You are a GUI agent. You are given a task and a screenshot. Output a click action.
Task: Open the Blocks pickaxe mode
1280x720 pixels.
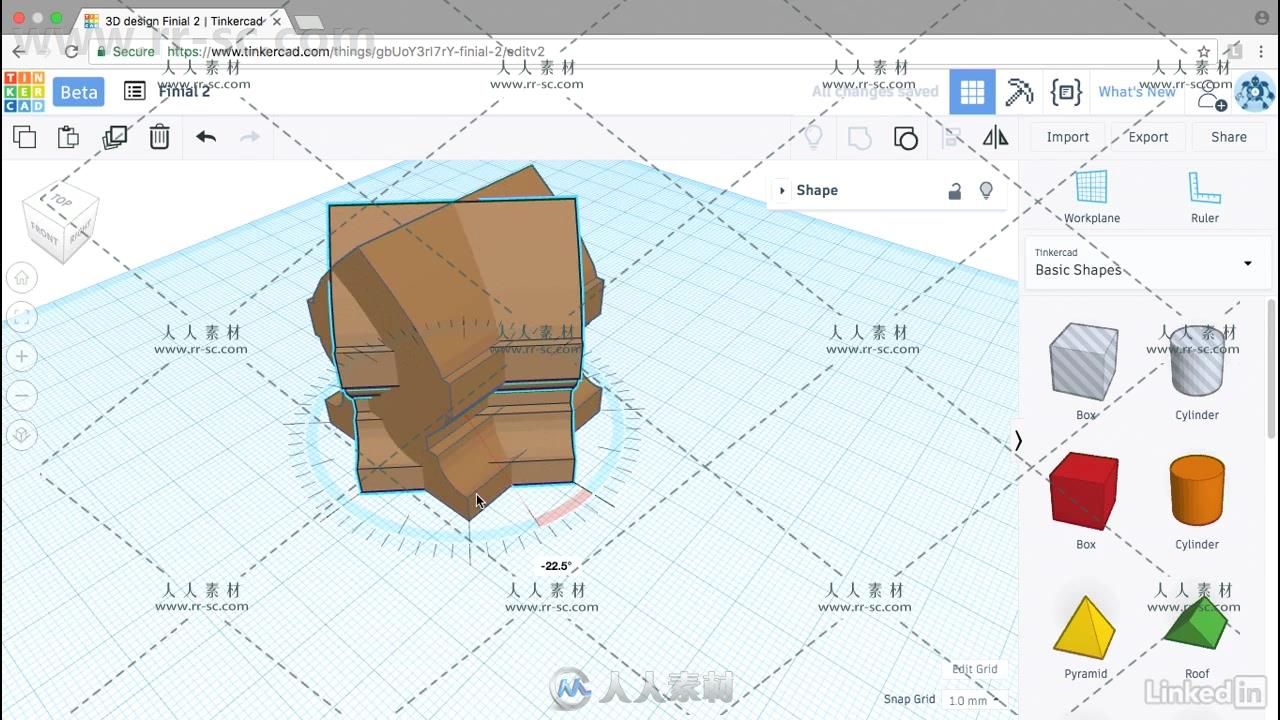pos(1019,92)
